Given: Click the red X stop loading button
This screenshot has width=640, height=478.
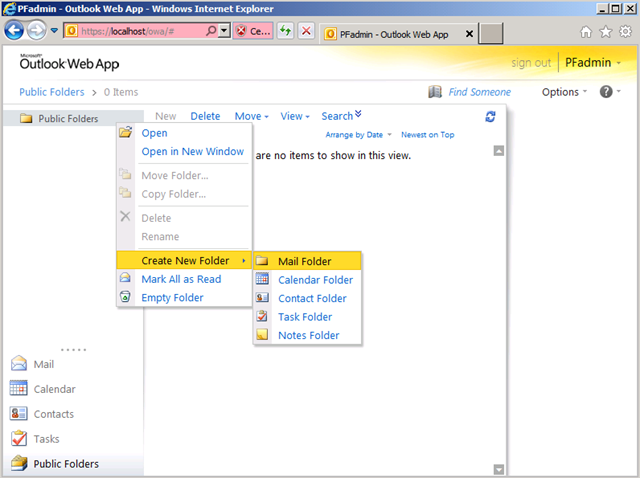Looking at the screenshot, I should [306, 31].
